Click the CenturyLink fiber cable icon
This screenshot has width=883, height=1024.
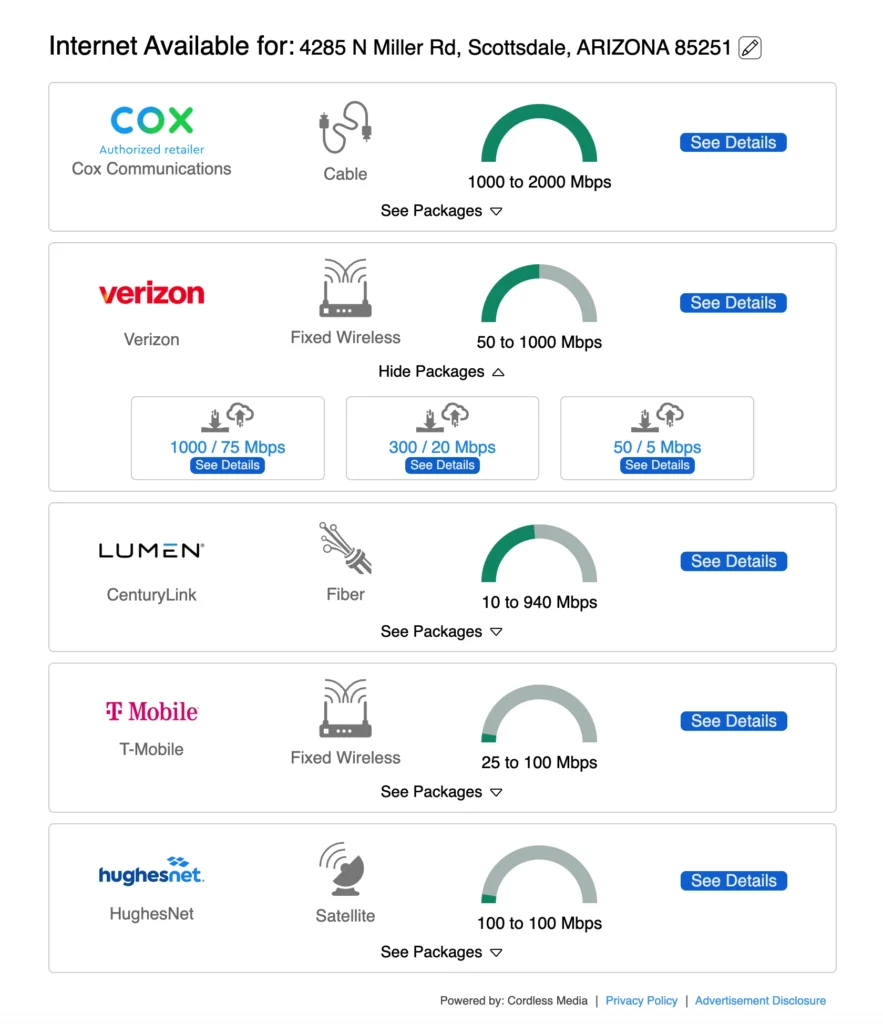(x=345, y=548)
